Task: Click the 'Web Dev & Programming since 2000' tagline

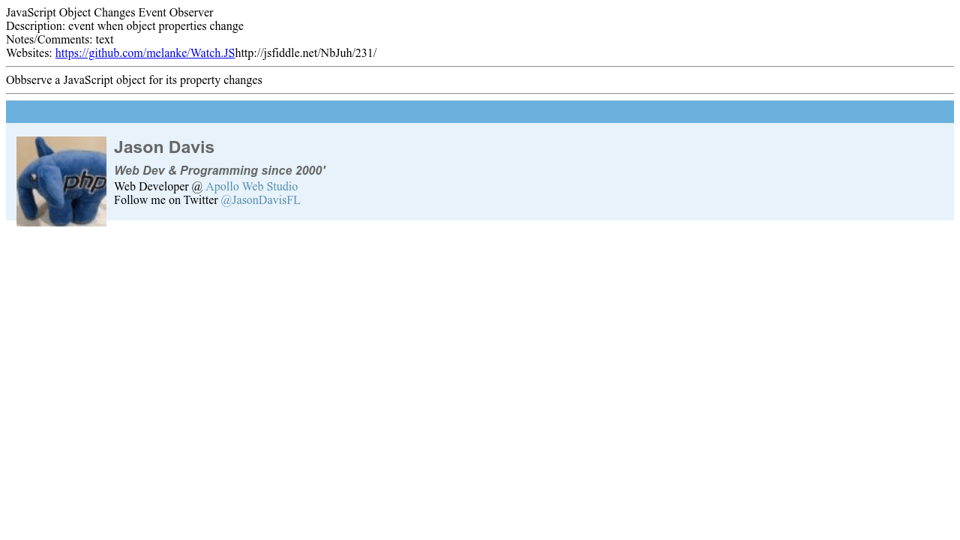Action: [x=219, y=171]
